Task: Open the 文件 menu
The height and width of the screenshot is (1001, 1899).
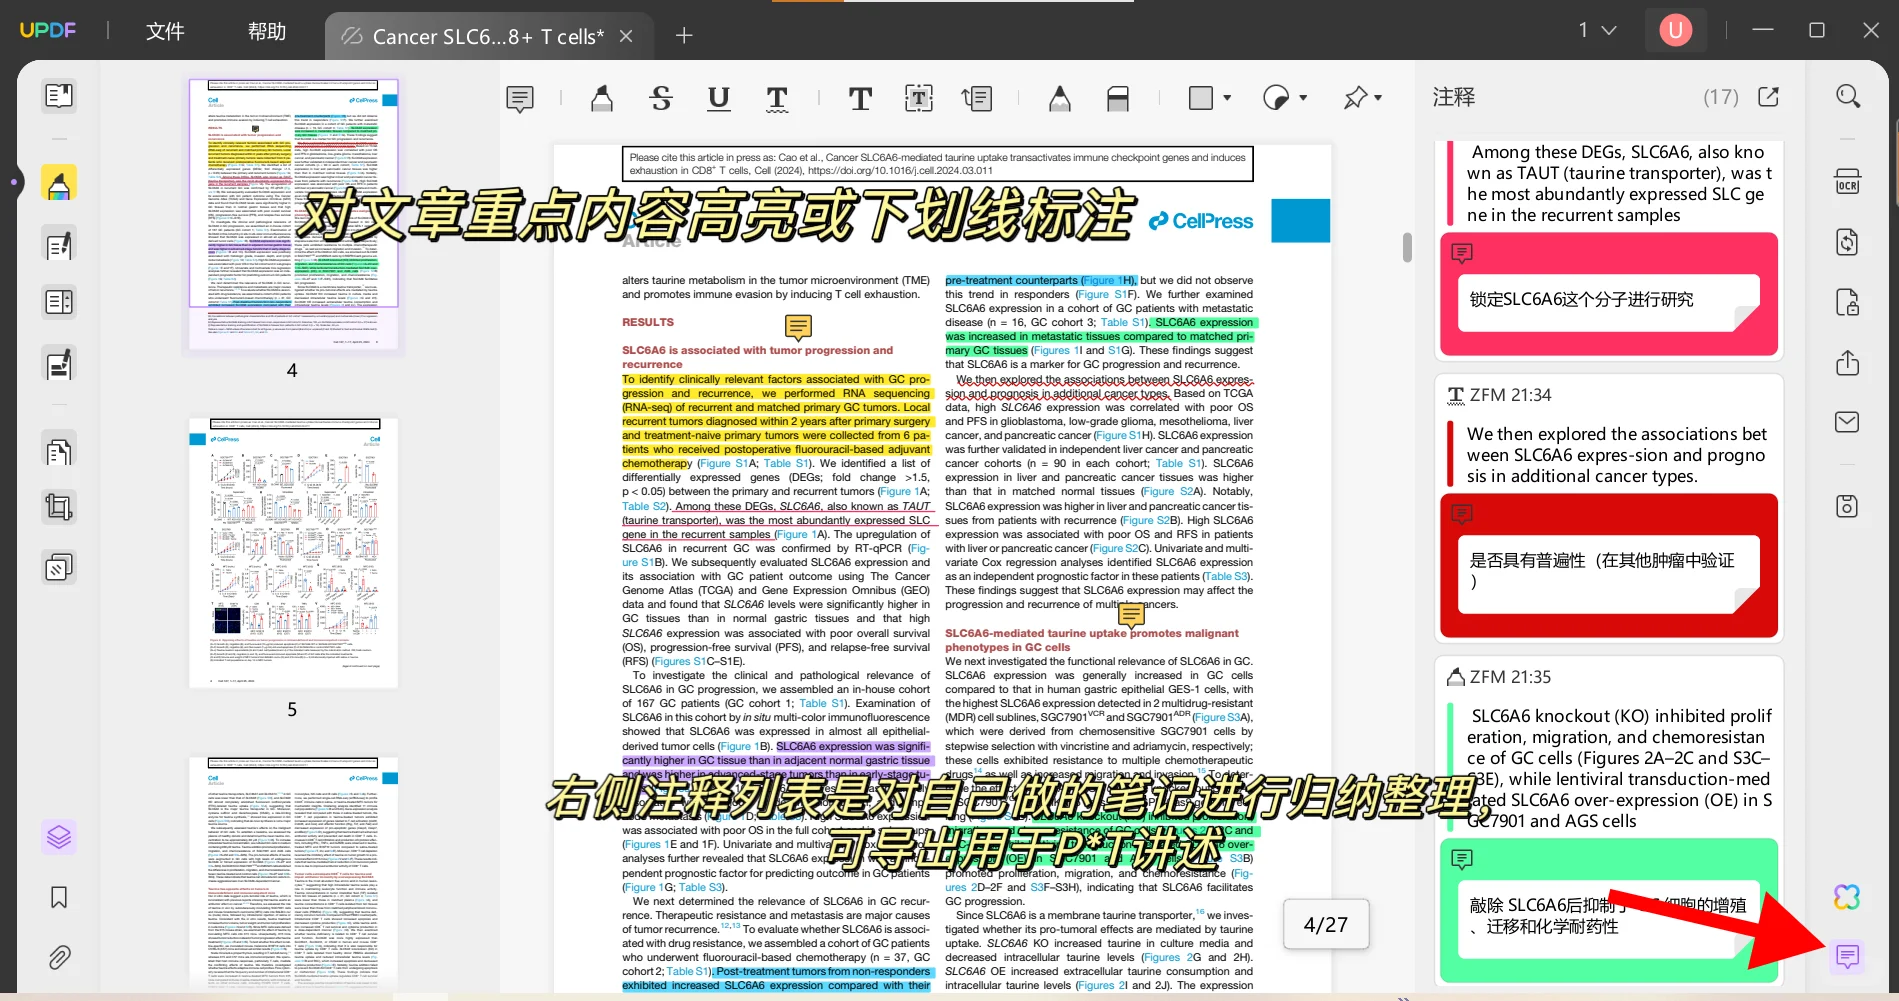Action: [165, 31]
